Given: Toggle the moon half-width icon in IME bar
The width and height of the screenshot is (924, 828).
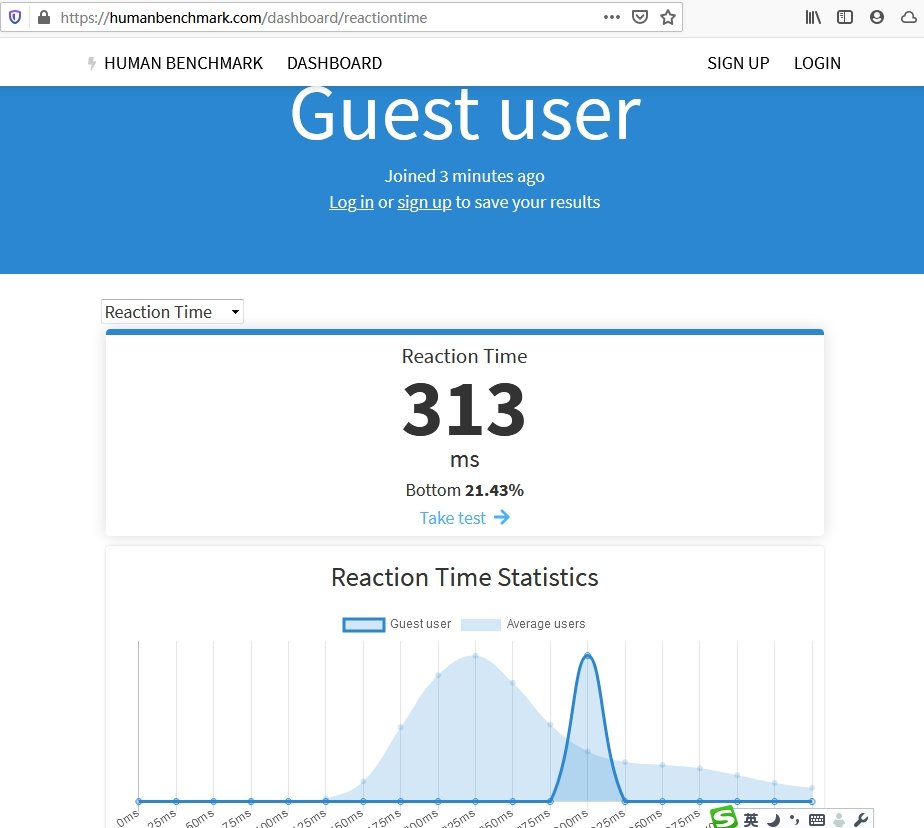Looking at the screenshot, I should coord(774,820).
